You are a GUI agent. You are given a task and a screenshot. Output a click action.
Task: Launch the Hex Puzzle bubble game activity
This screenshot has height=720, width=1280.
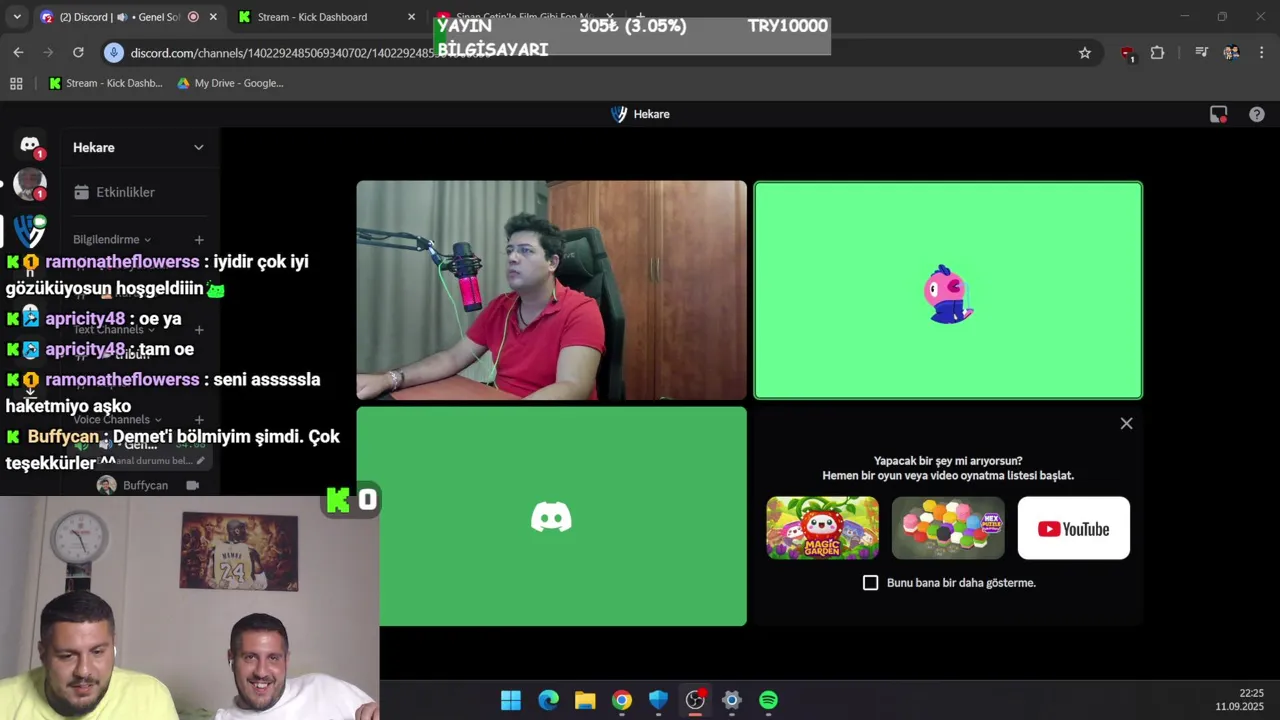pyautogui.click(x=948, y=528)
